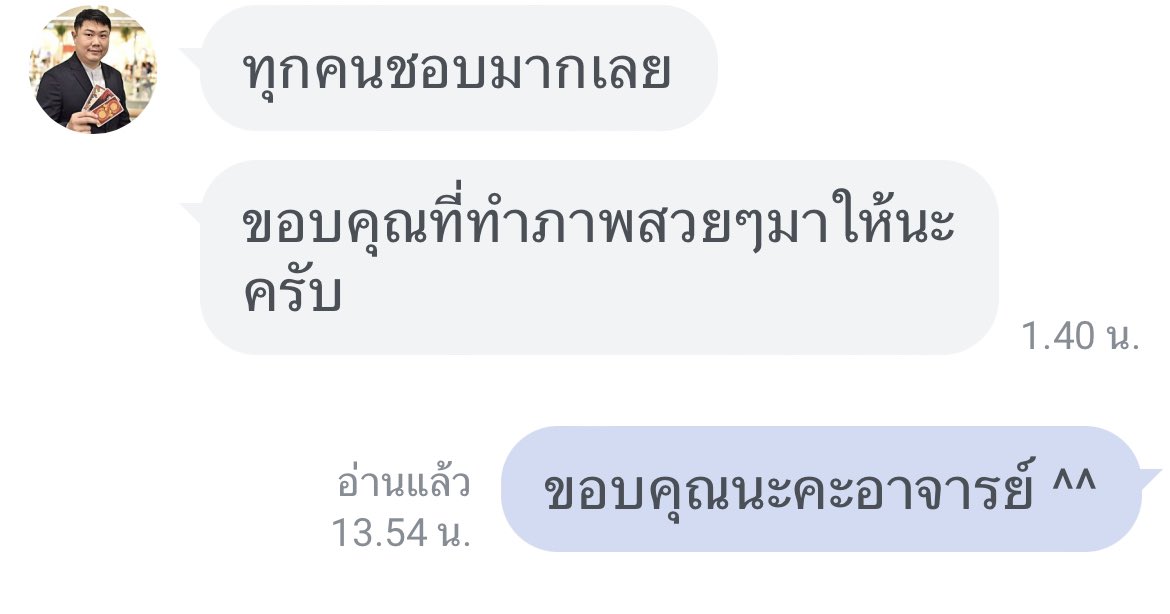Tap the 1.40 น. timestamp
The height and width of the screenshot is (614, 1170).
pos(1080,336)
